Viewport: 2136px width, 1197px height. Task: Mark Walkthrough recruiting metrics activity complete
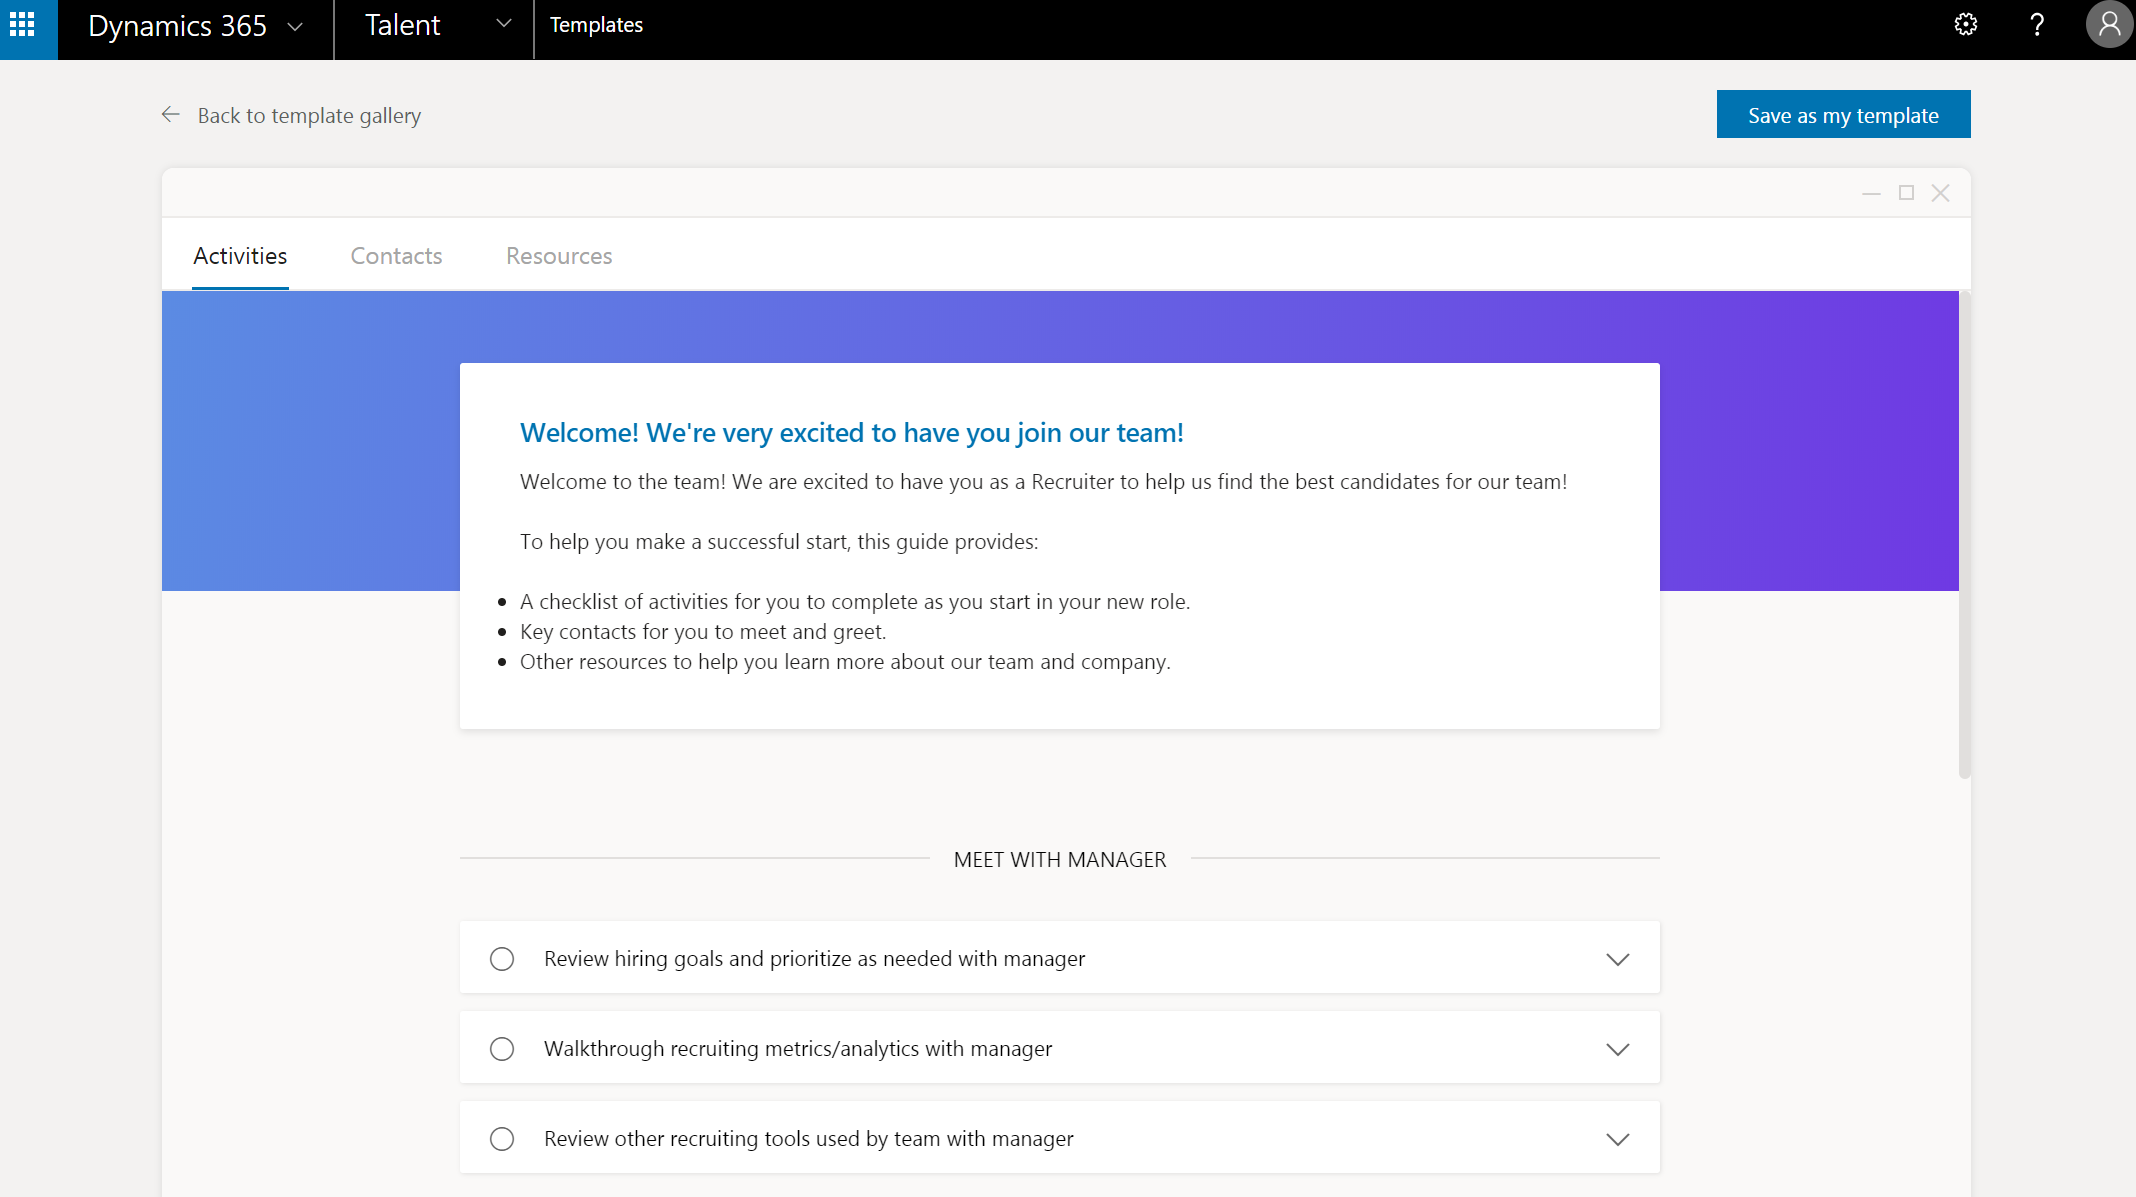point(502,1049)
